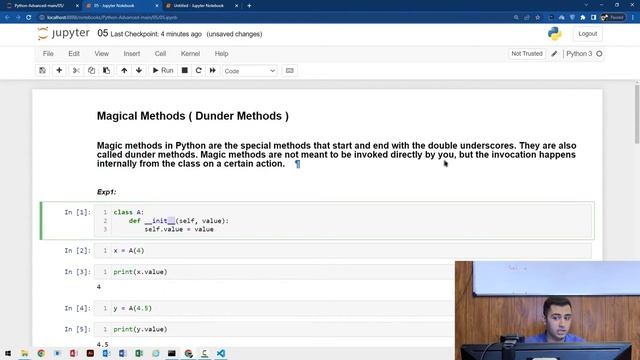Move selected cell up with the up arrow

pos(124,71)
